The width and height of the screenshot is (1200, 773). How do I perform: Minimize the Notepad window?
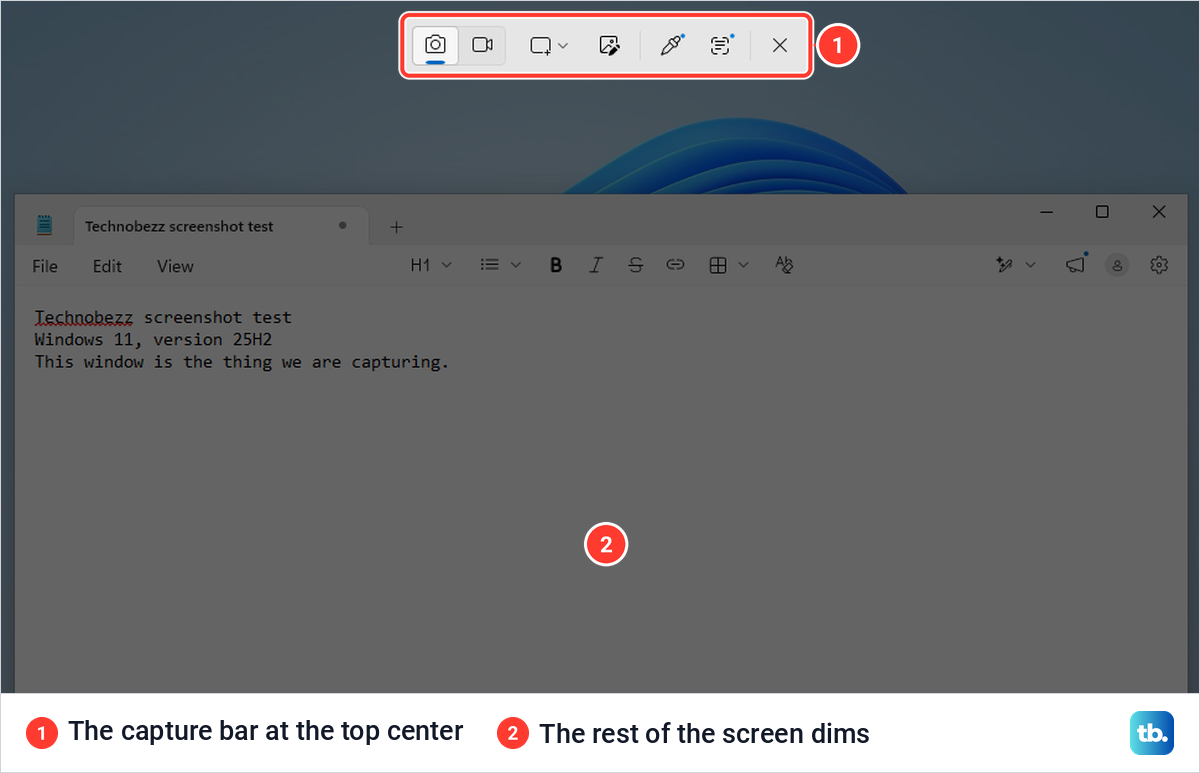pos(1047,212)
